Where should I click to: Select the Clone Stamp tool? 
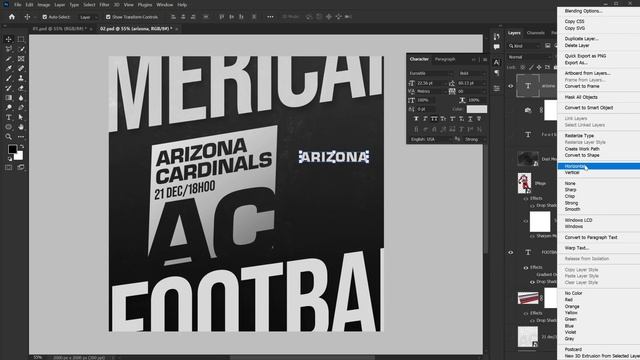[x=21, y=78]
